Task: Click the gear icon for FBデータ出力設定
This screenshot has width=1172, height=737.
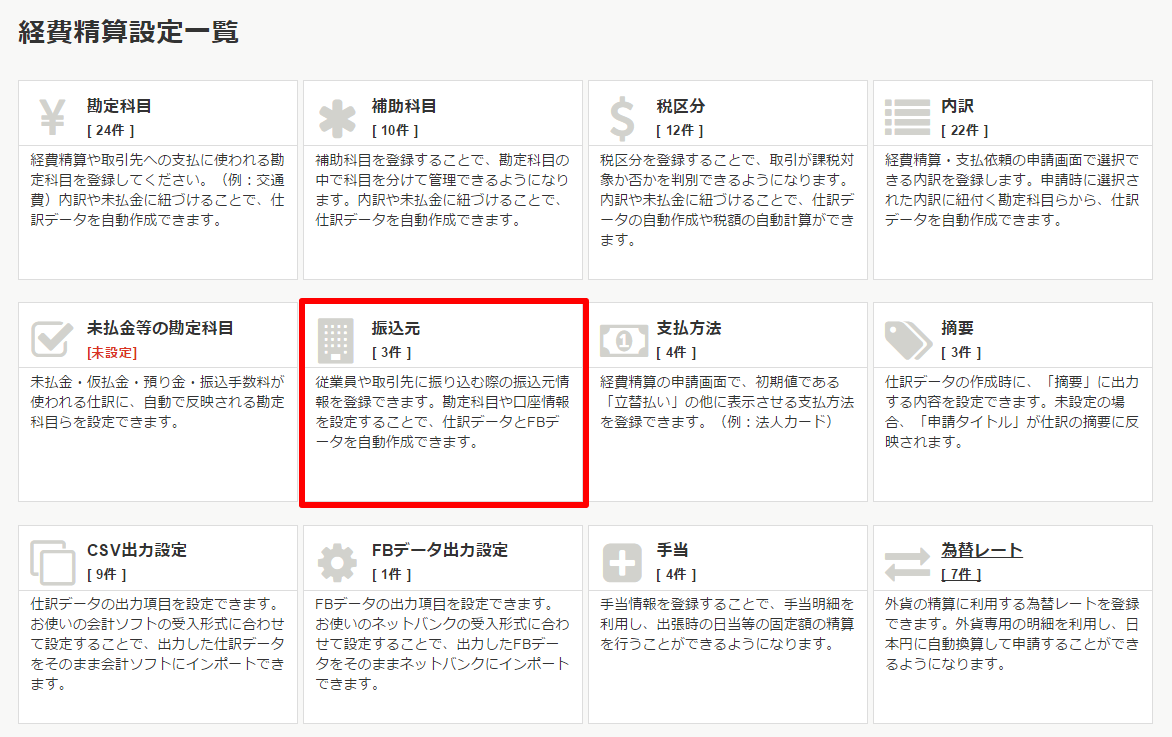Action: point(337,563)
